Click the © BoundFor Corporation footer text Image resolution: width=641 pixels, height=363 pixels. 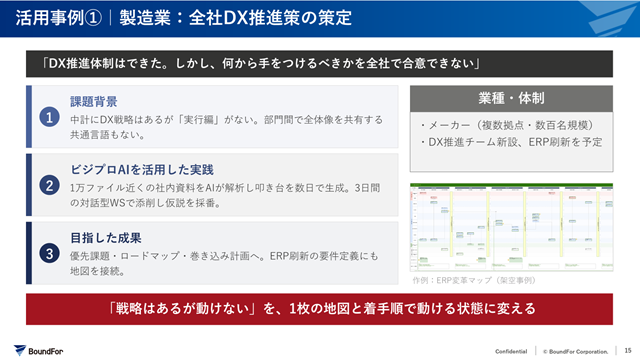click(576, 352)
